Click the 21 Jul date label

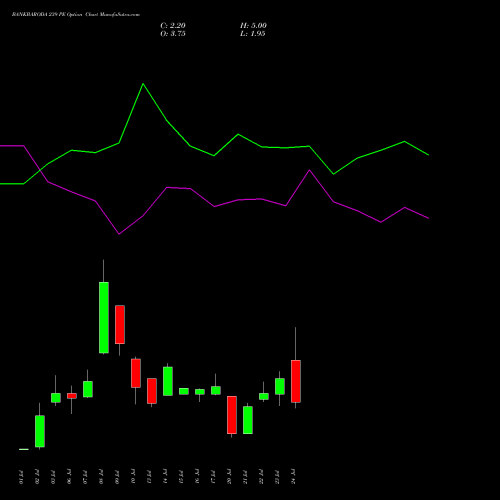[x=245, y=477]
